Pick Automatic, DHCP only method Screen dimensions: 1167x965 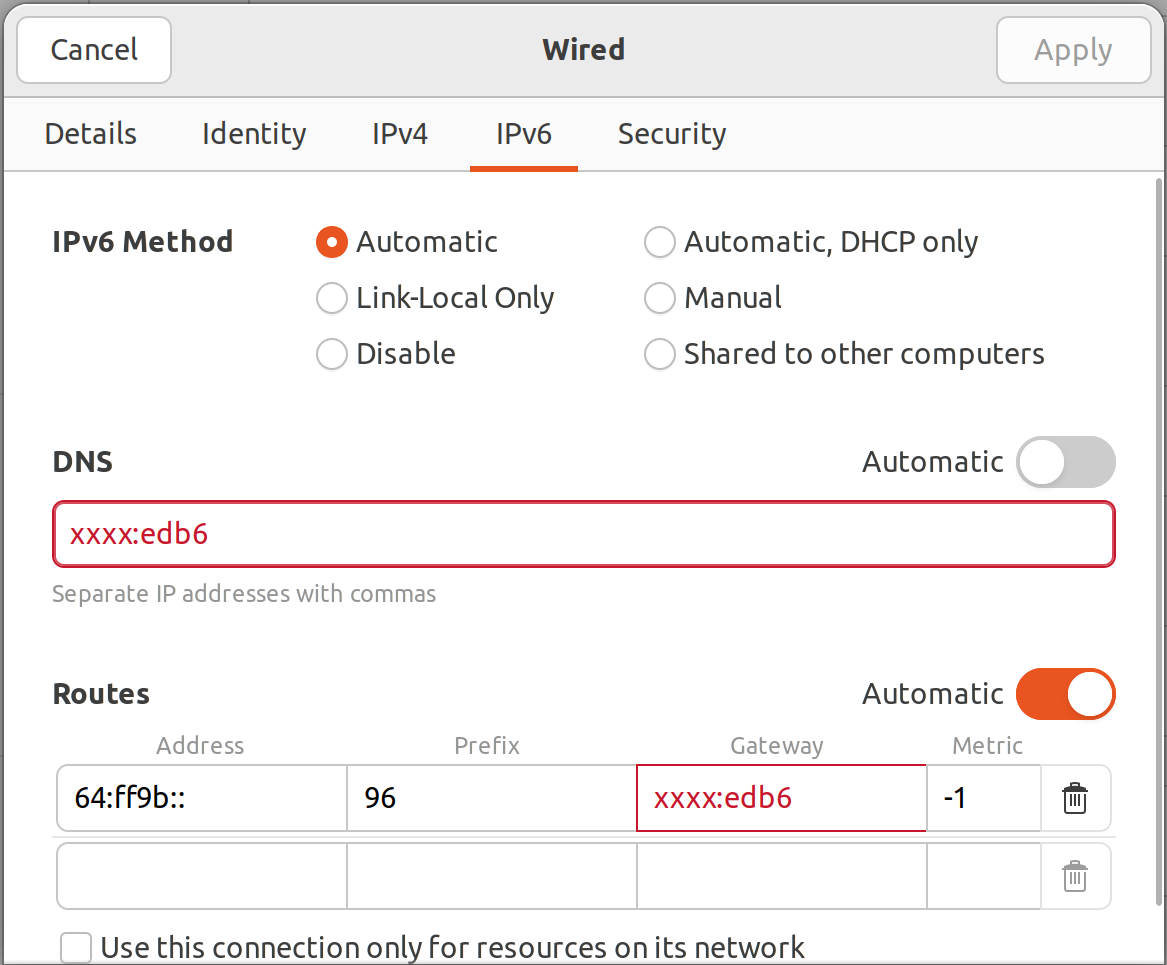click(660, 242)
